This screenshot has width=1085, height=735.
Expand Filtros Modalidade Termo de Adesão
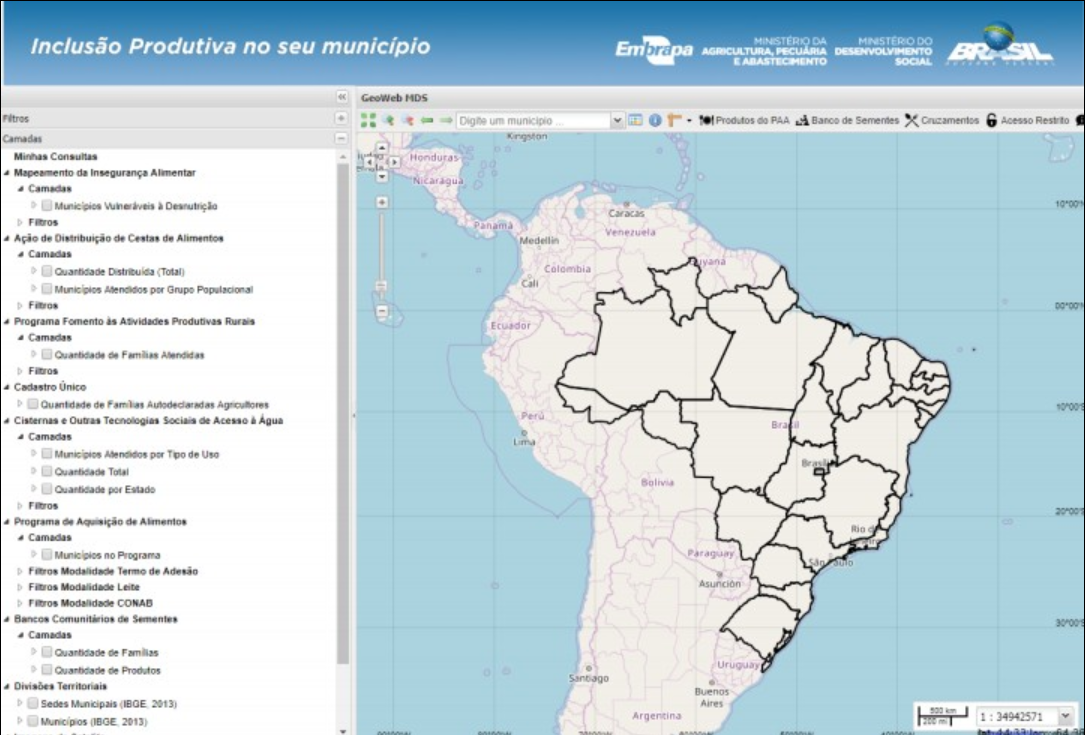[20, 572]
